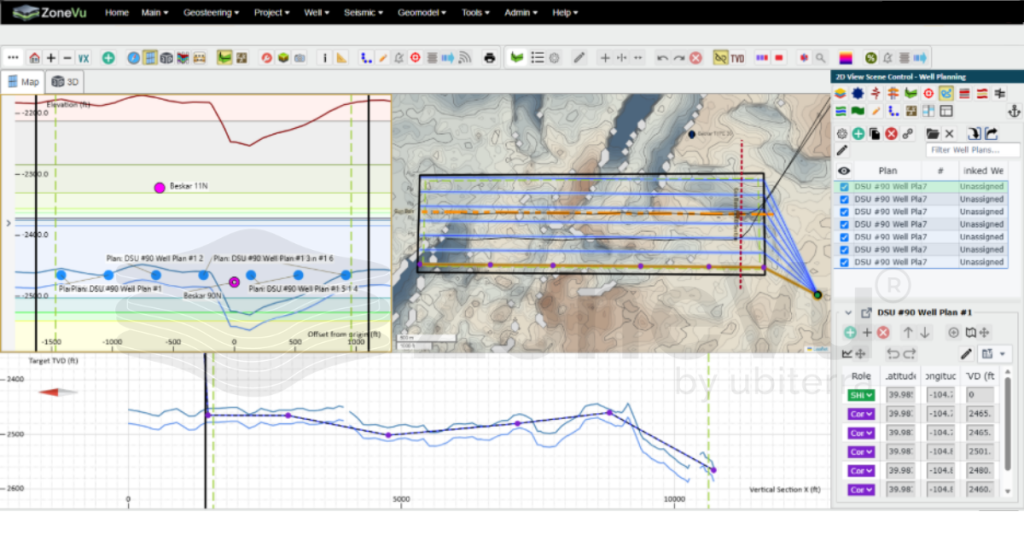Uncheck the seventh DSU #90 Well Plan row
1024x535 pixels.
(x=844, y=263)
